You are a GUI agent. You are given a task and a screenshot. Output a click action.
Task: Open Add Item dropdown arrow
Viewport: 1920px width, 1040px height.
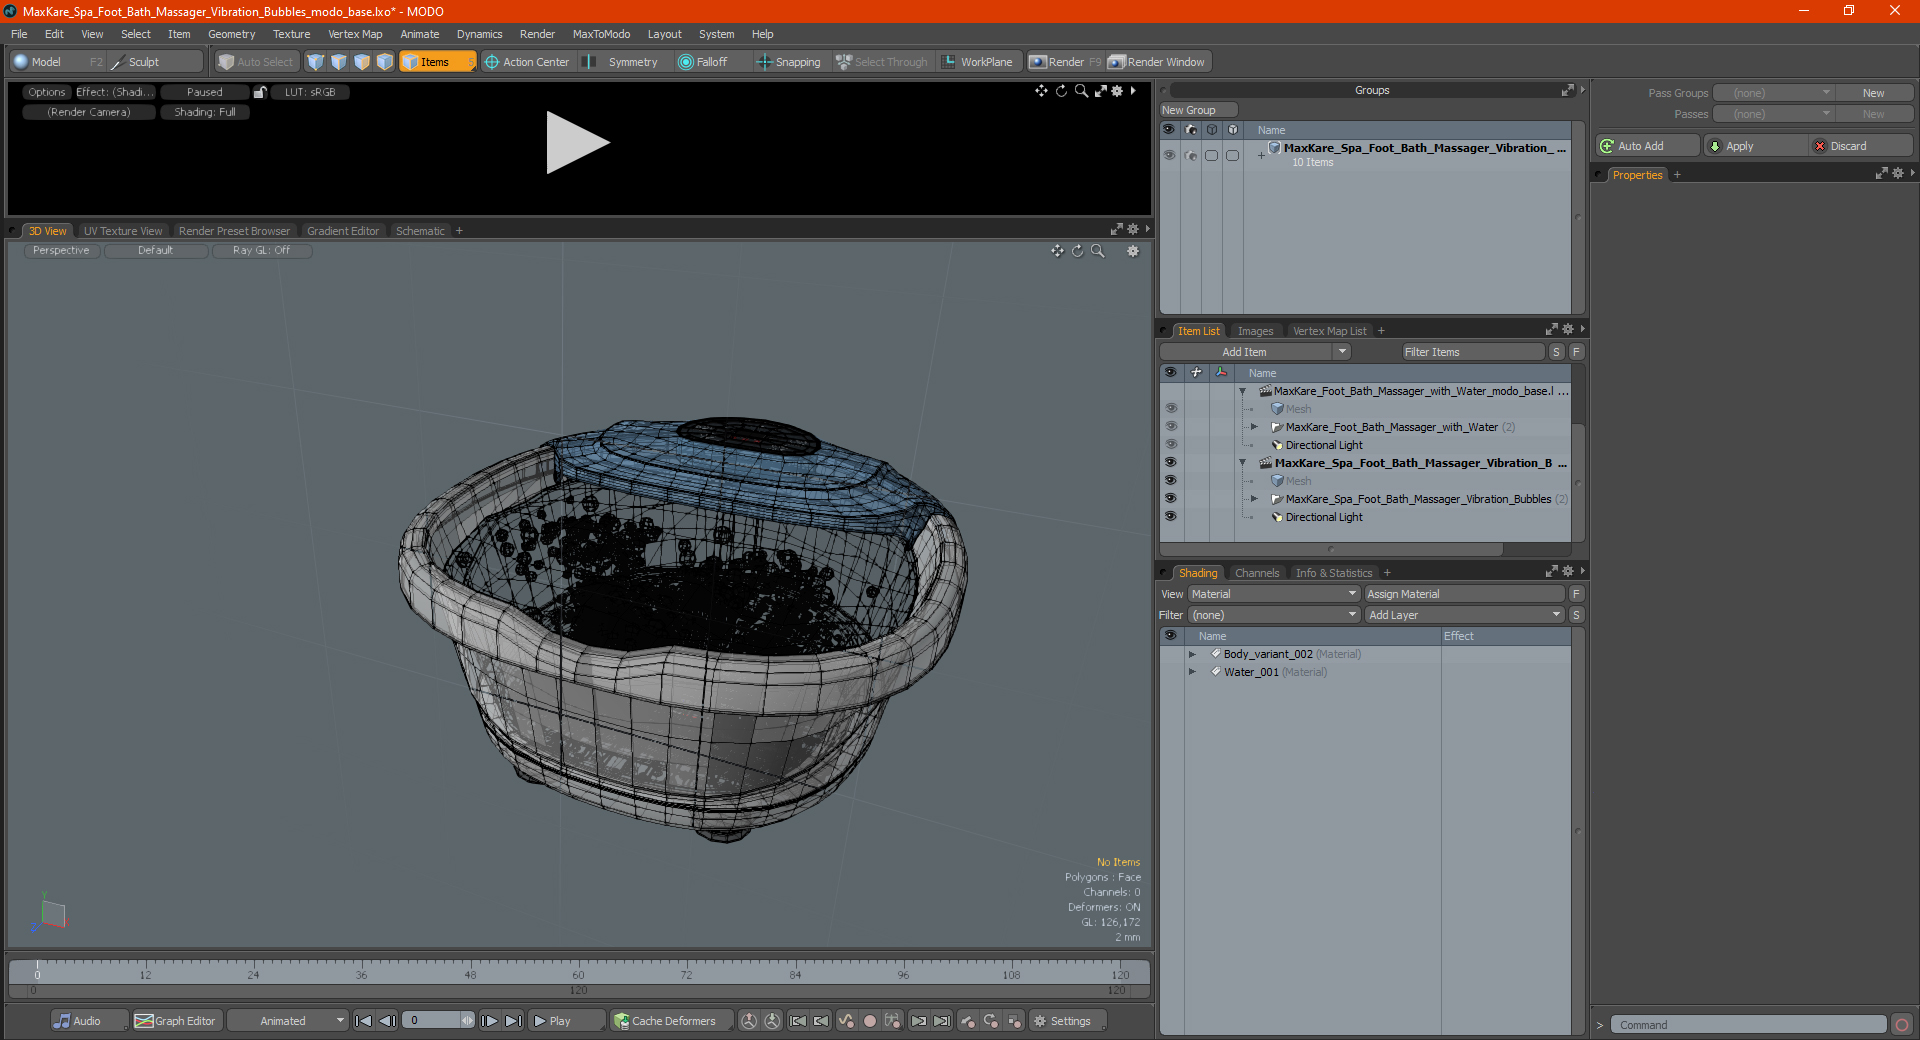[x=1342, y=352]
